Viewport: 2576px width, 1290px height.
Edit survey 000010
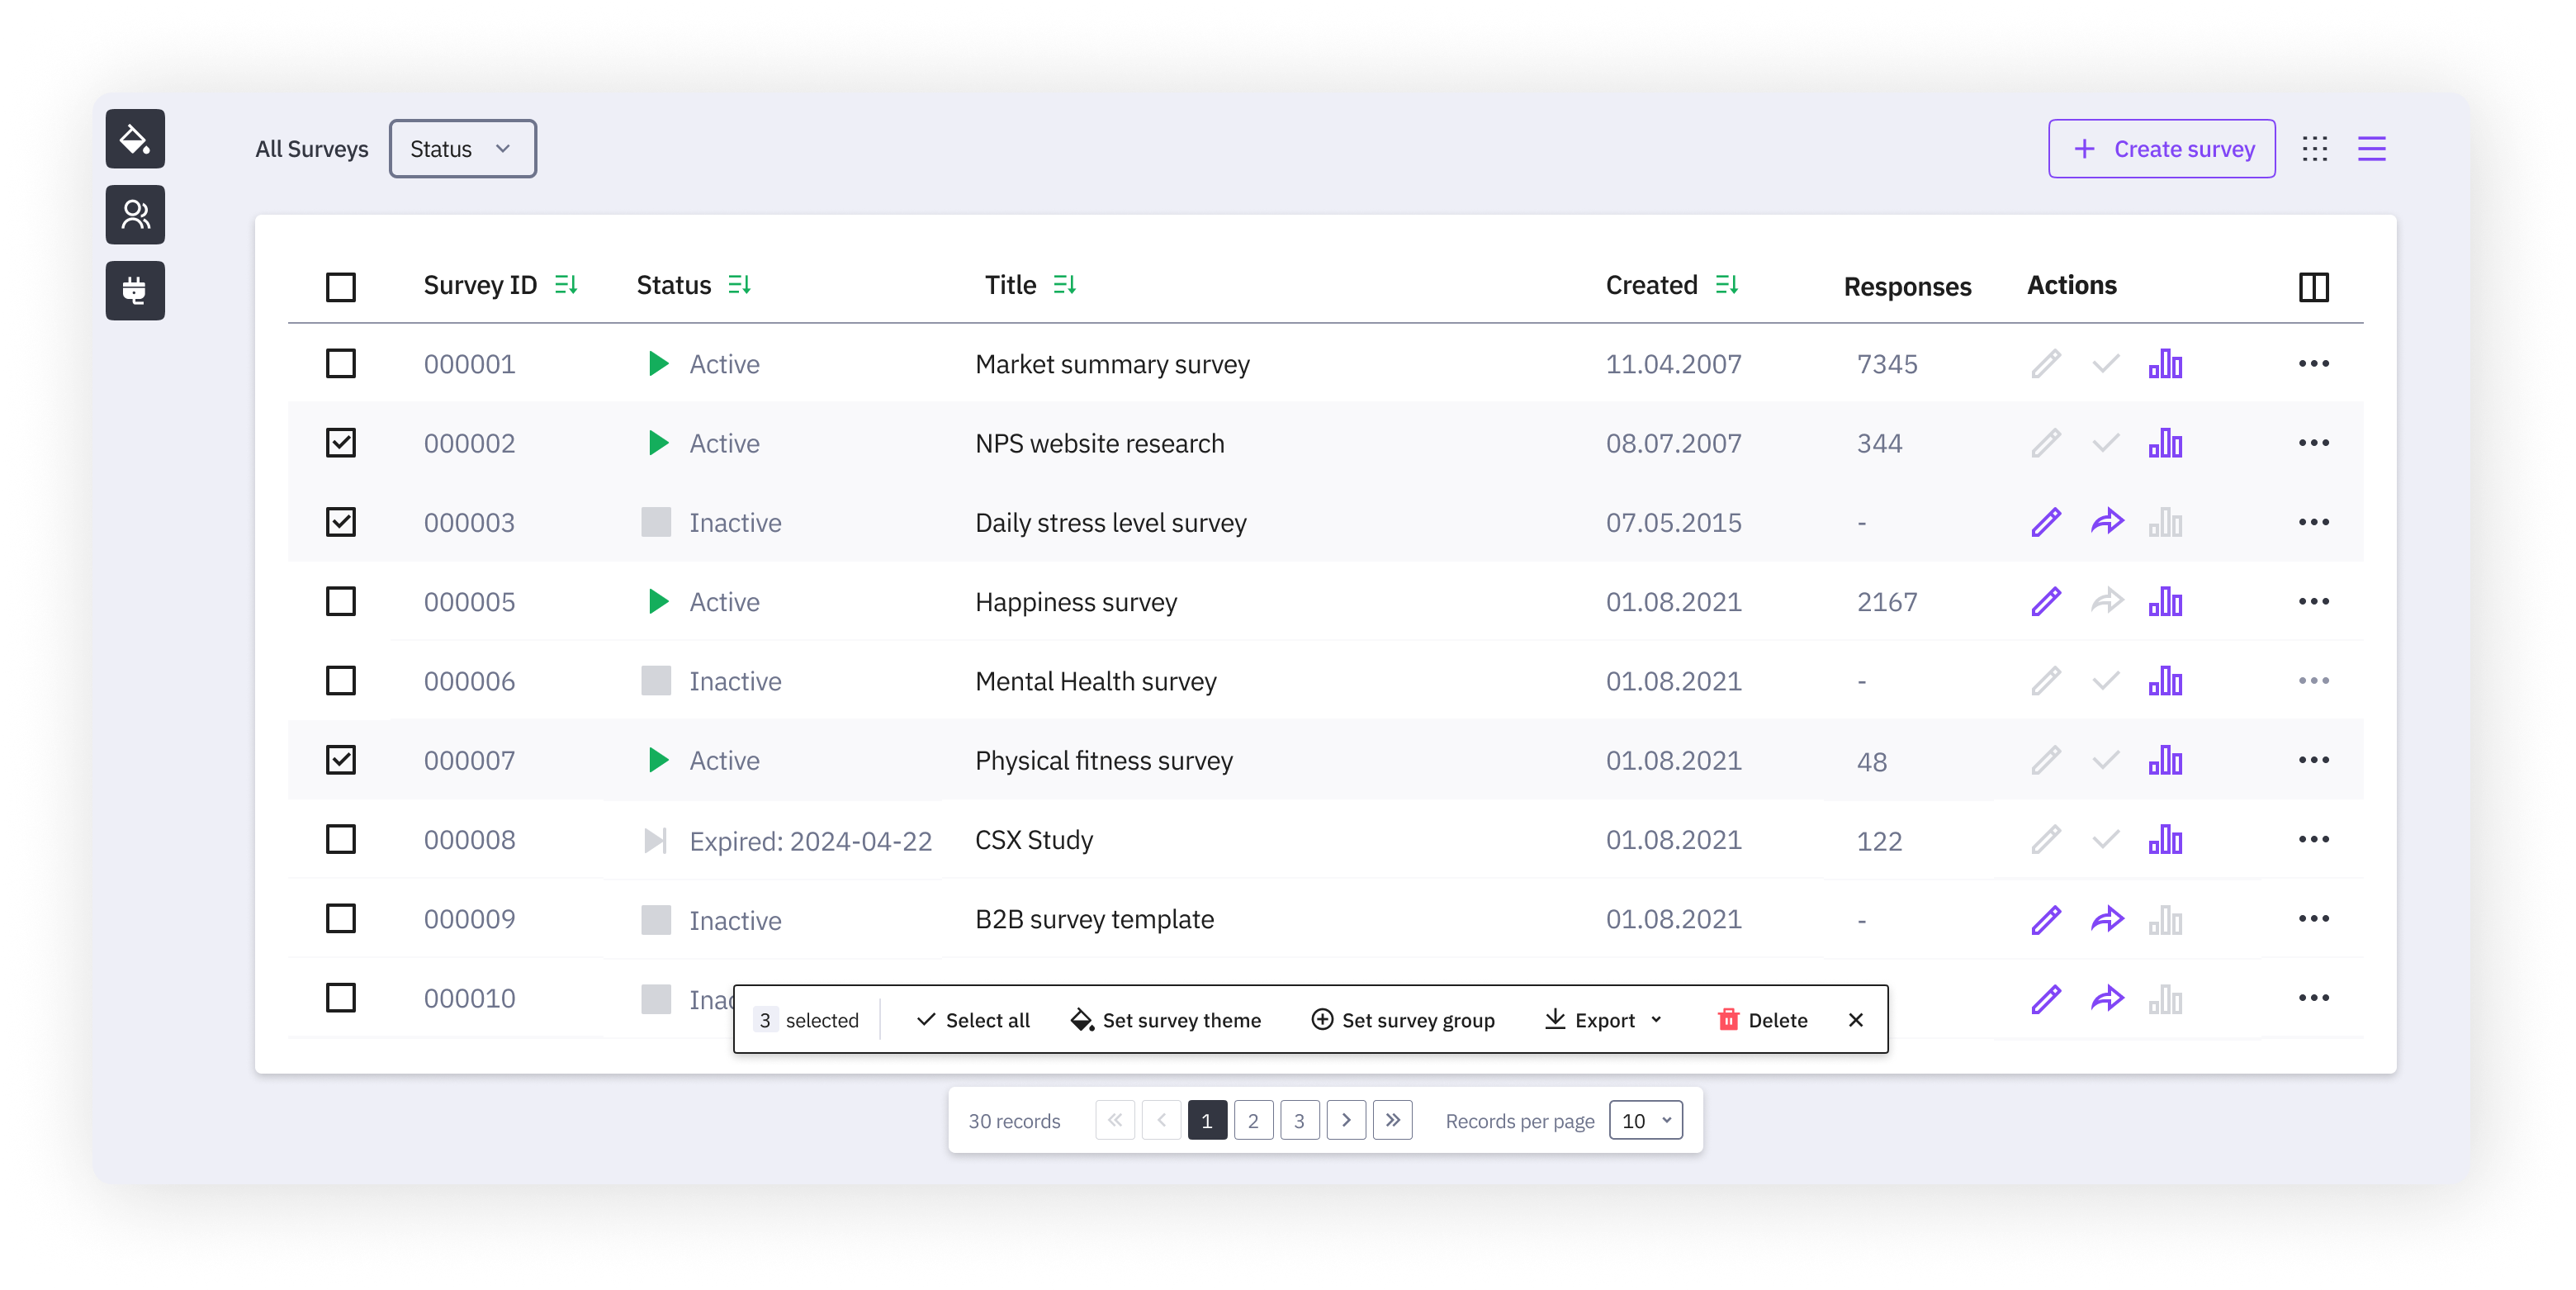2047,998
